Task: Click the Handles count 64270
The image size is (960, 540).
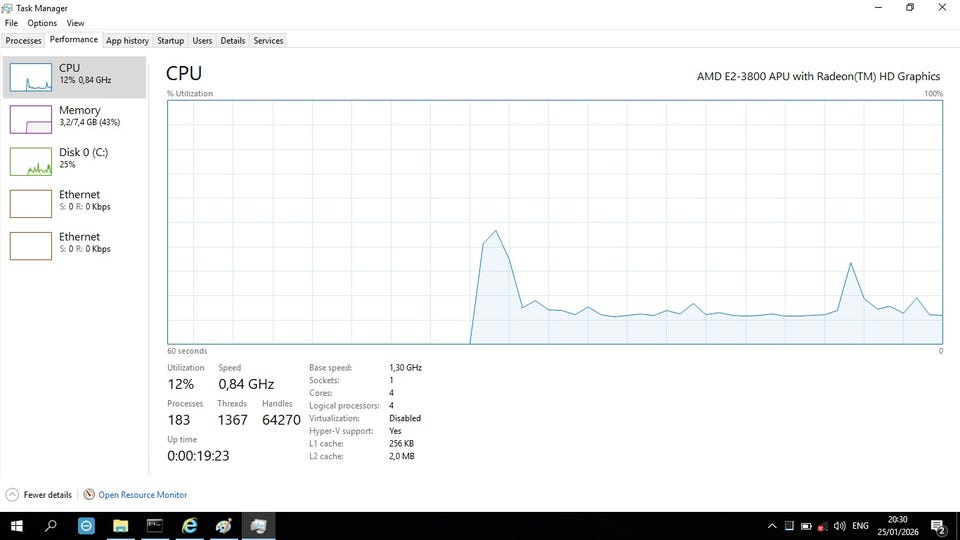Action: click(x=282, y=420)
